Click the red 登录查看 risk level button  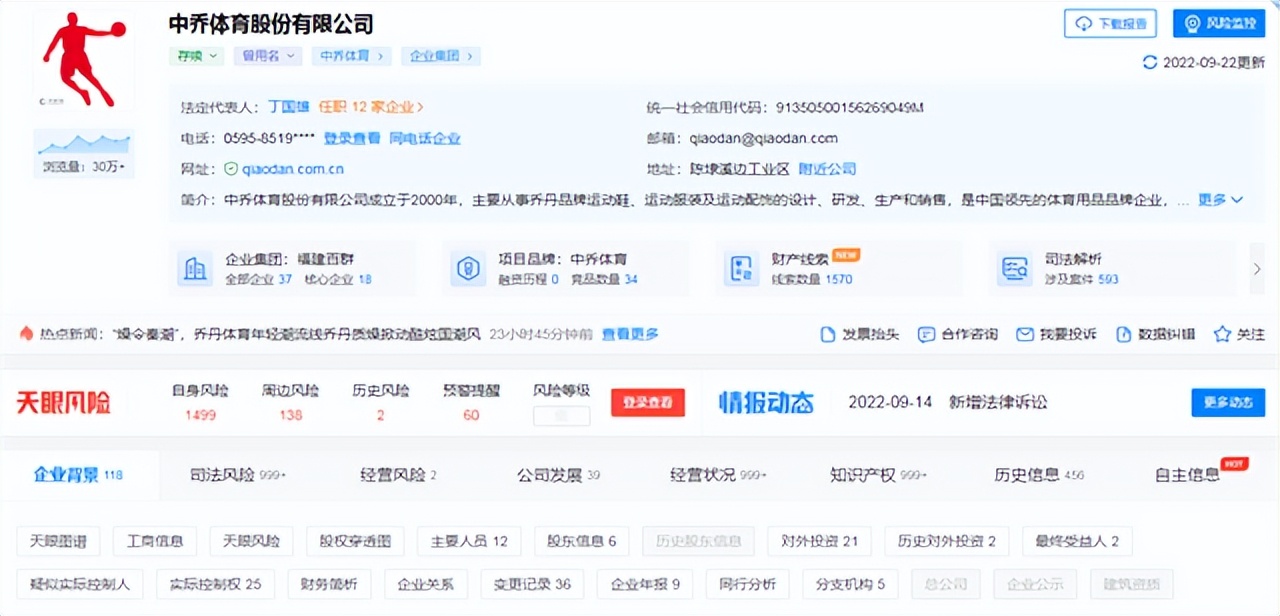click(647, 402)
